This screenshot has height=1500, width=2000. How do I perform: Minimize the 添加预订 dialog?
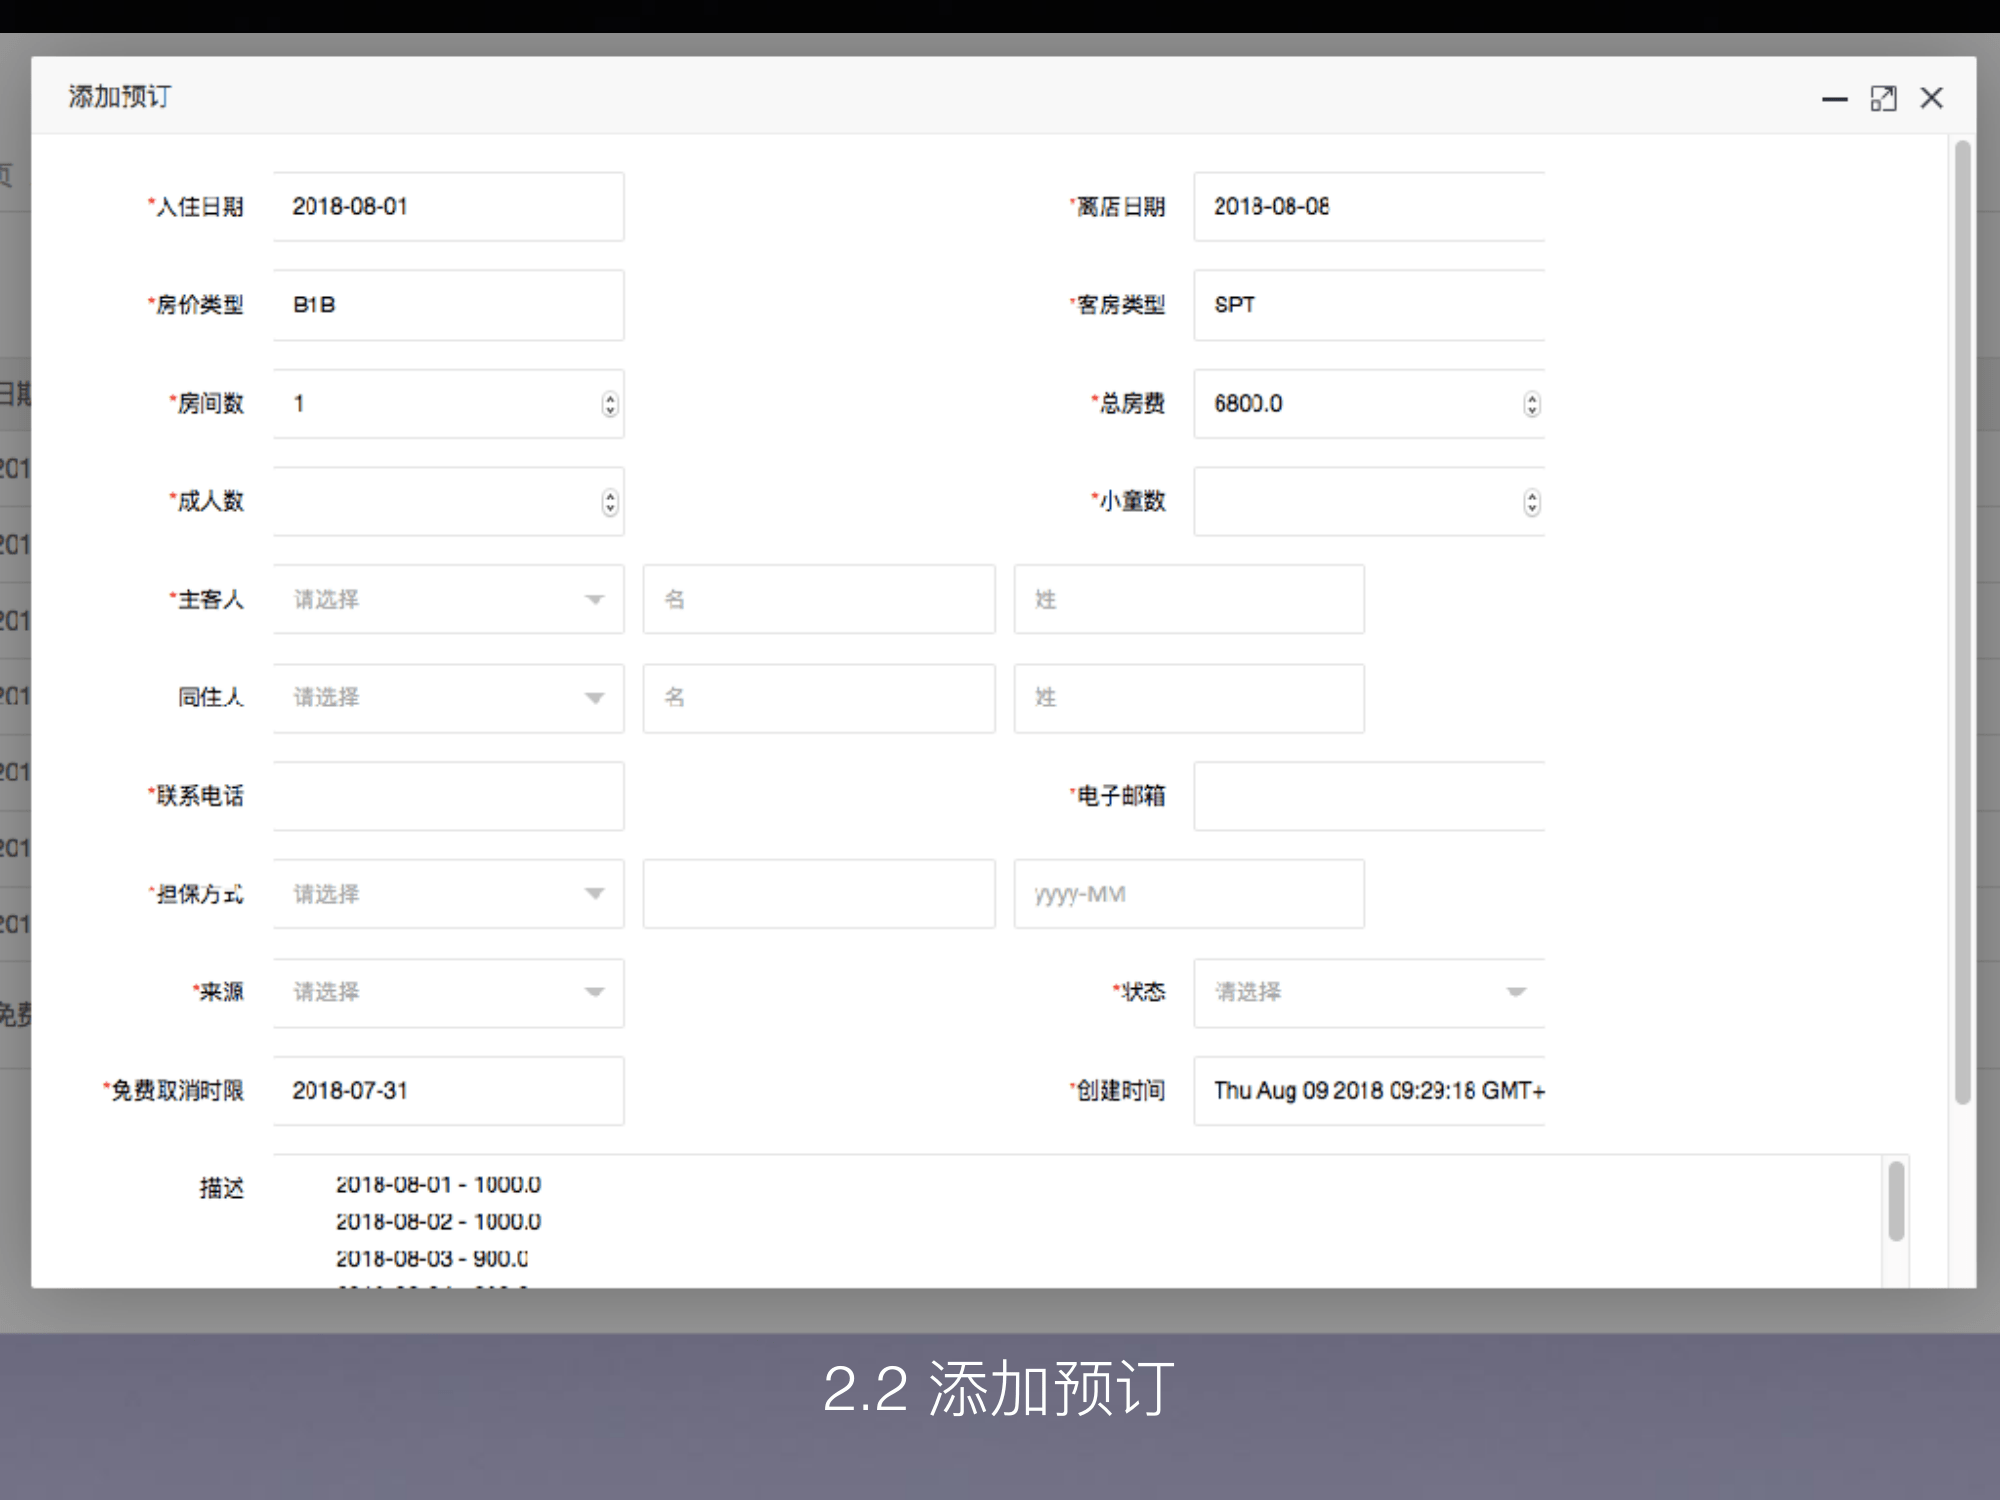pos(1834,98)
